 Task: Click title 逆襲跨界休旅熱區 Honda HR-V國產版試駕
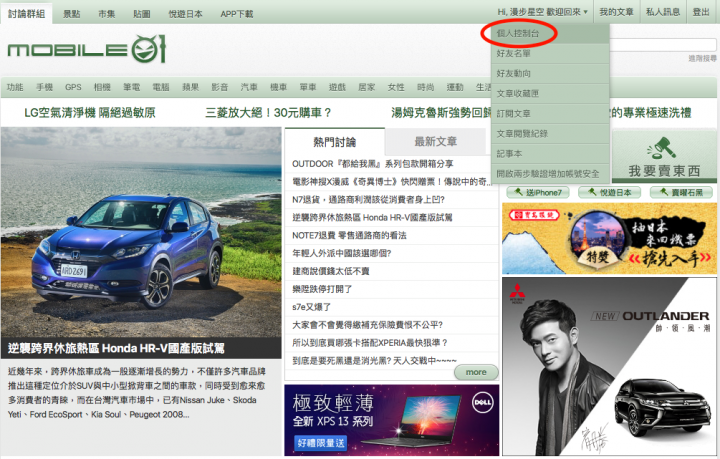tap(116, 348)
